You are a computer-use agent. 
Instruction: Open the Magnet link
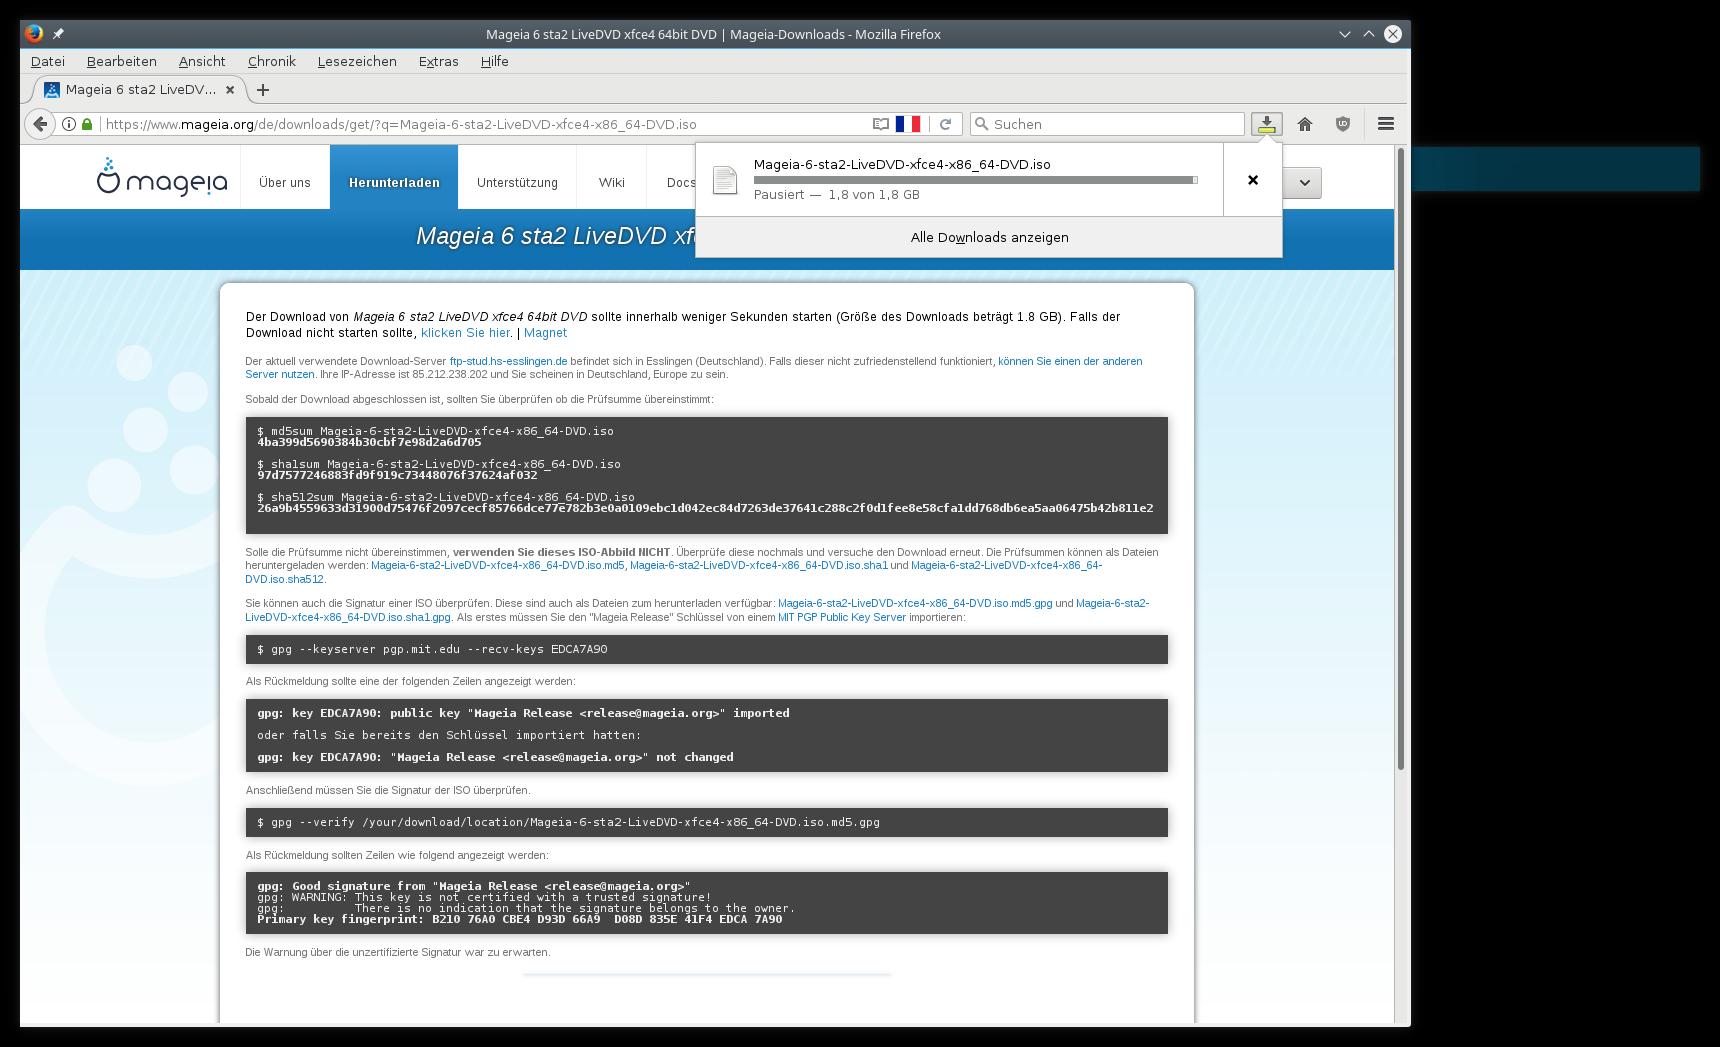(x=545, y=333)
